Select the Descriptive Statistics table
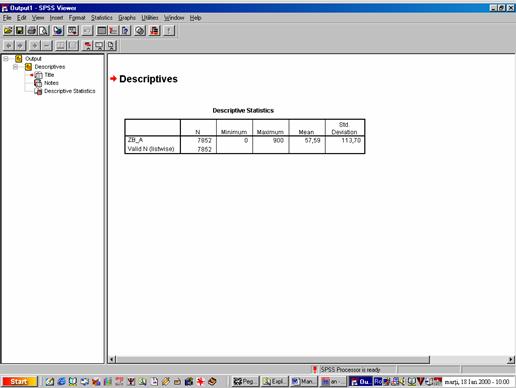 pyautogui.click(x=245, y=136)
